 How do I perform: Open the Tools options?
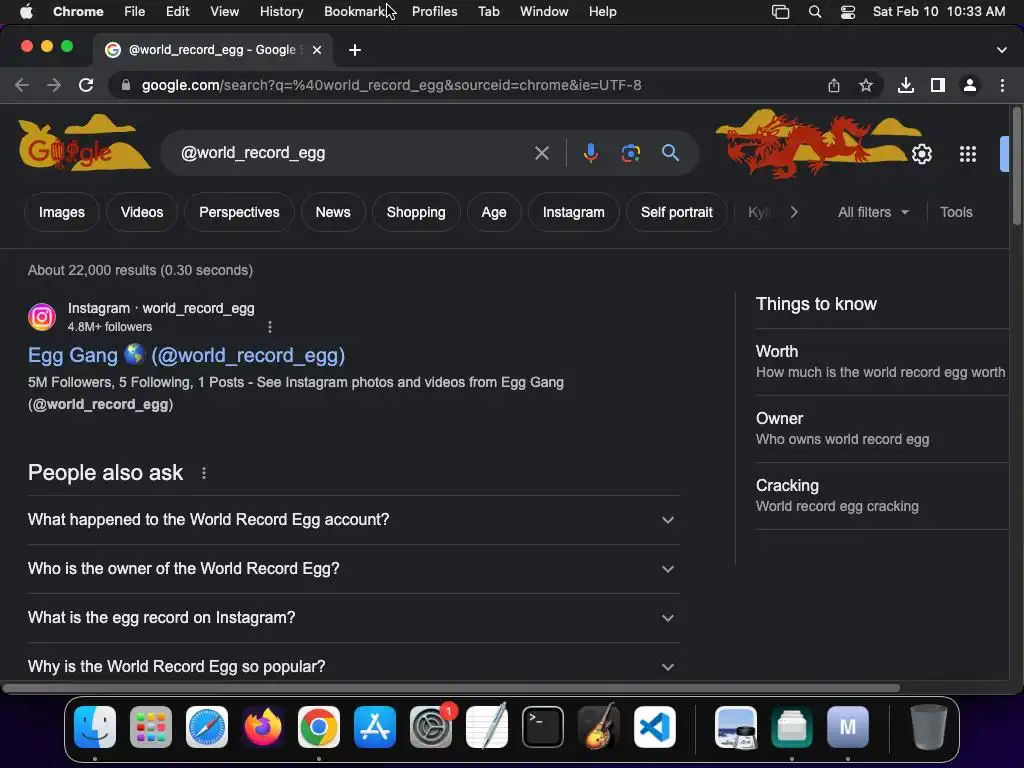point(956,212)
